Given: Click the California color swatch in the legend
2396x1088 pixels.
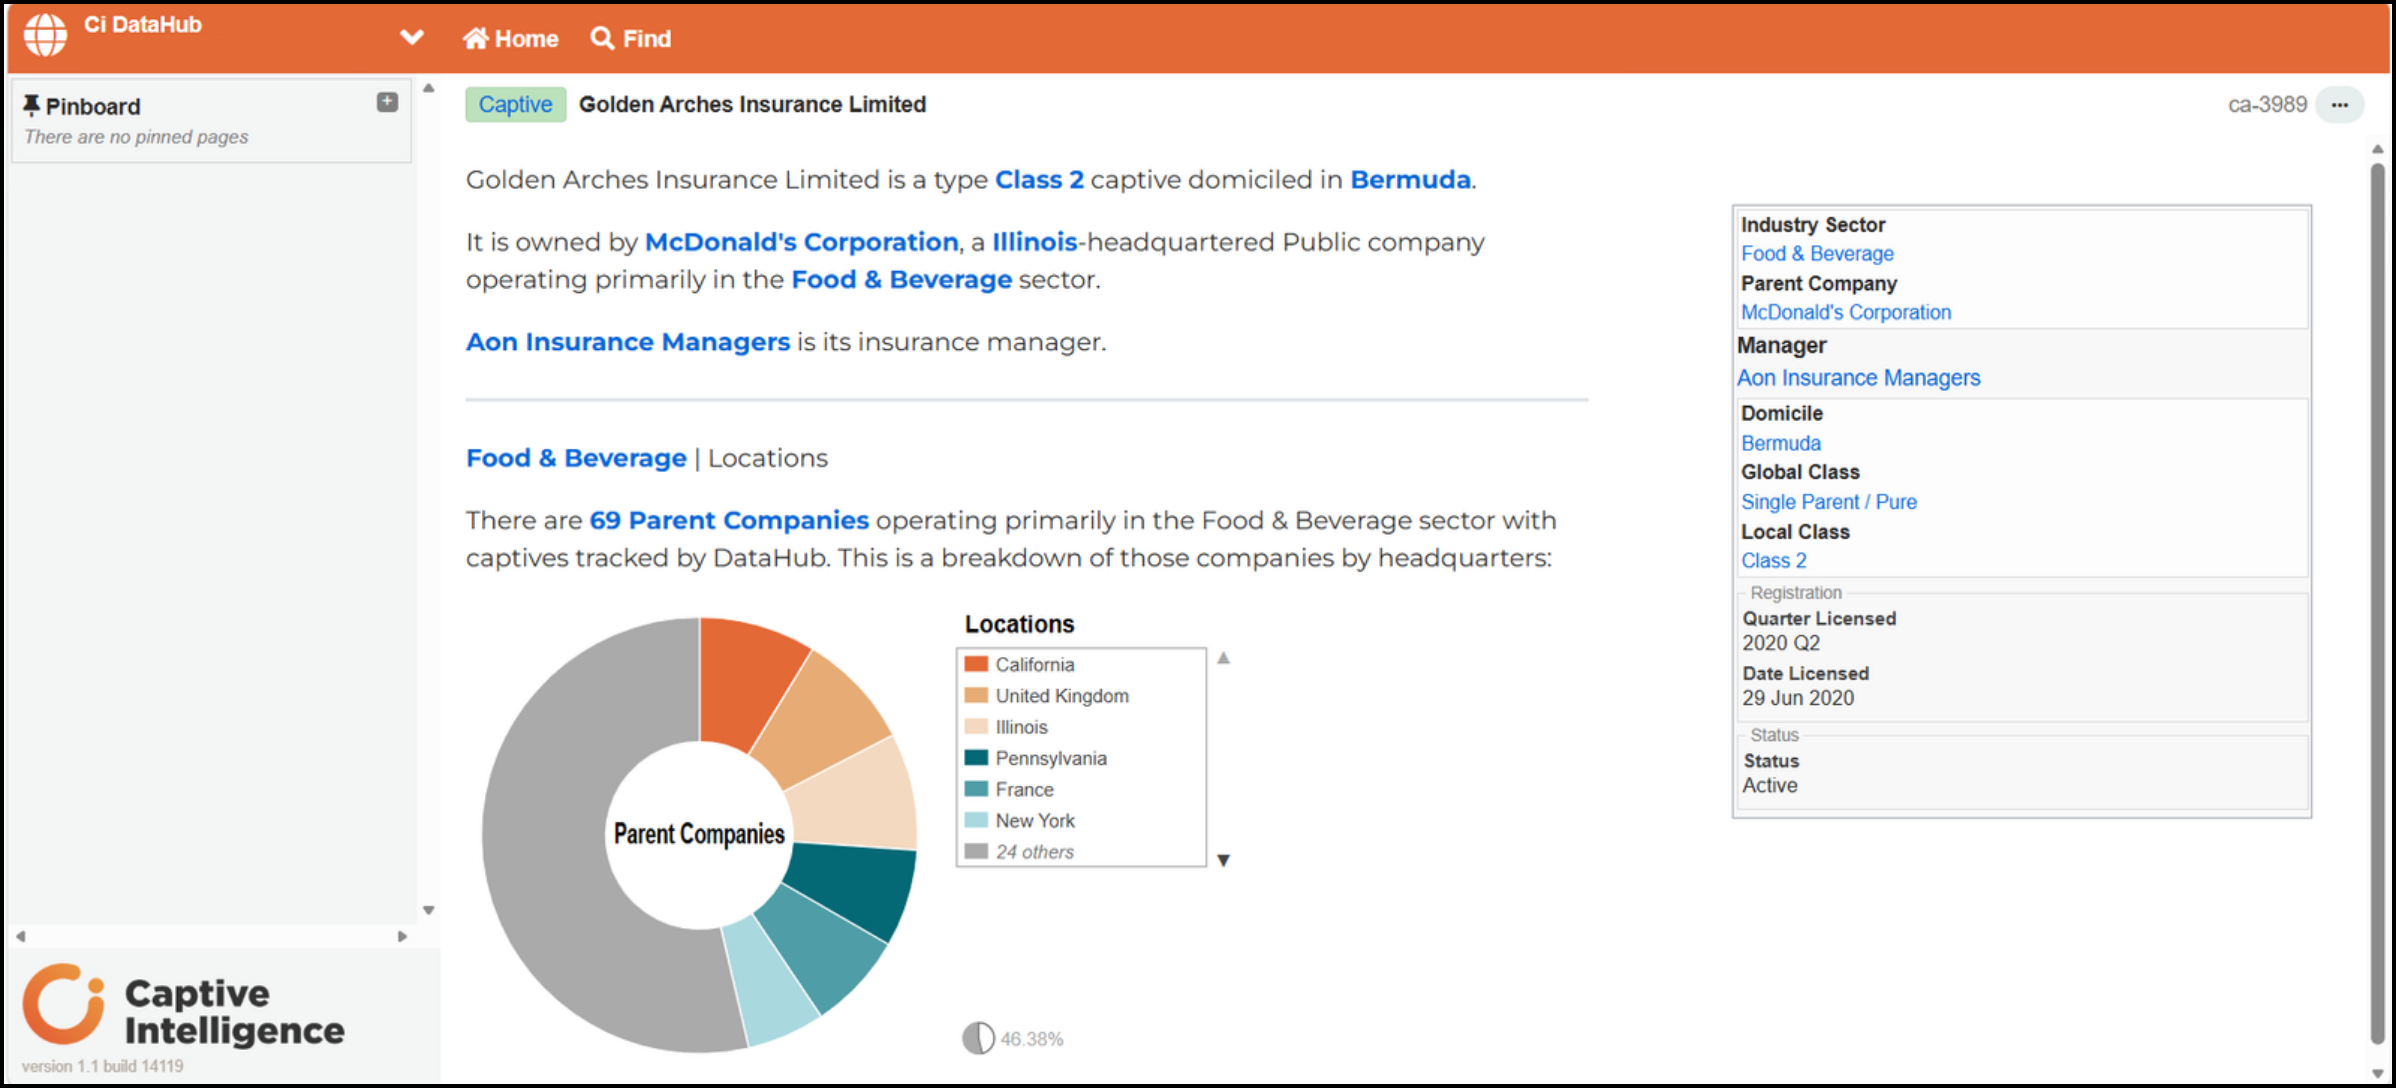Looking at the screenshot, I should click(976, 664).
